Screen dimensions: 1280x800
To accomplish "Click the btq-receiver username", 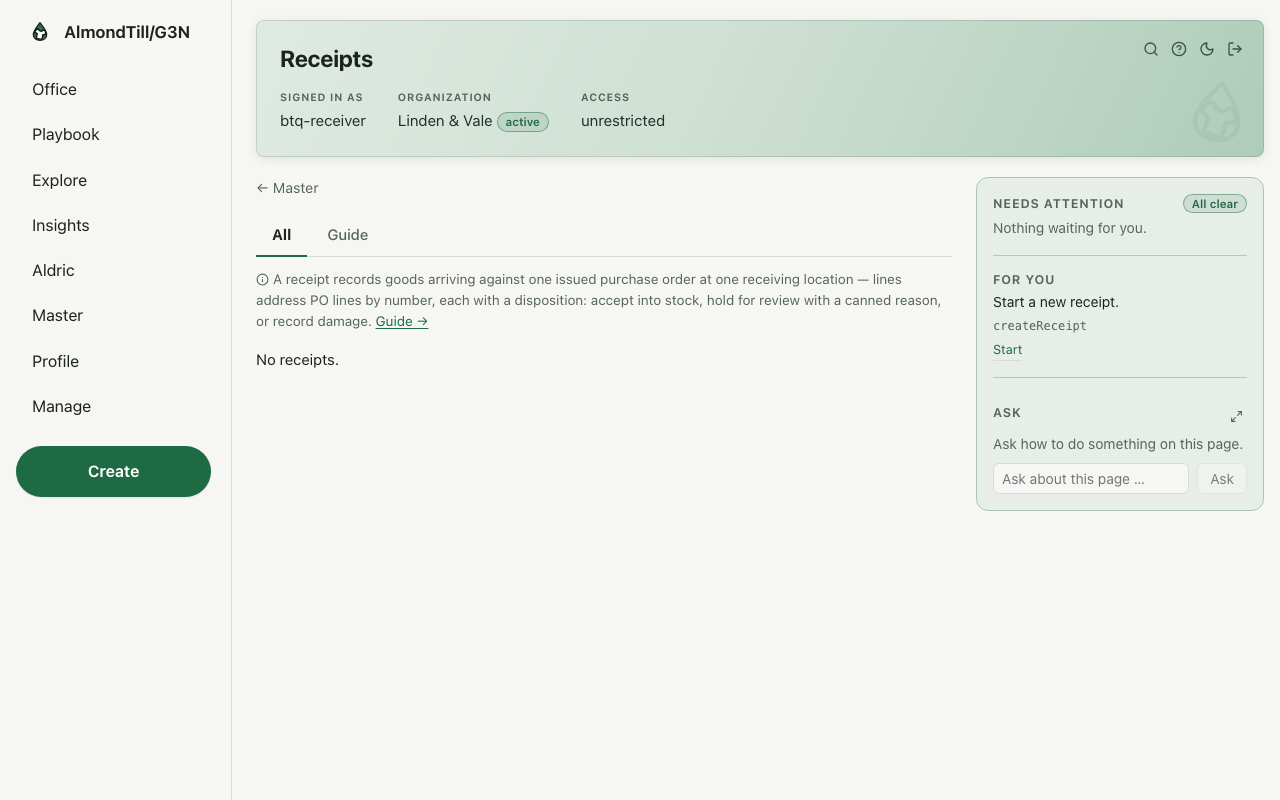I will click(x=323, y=121).
